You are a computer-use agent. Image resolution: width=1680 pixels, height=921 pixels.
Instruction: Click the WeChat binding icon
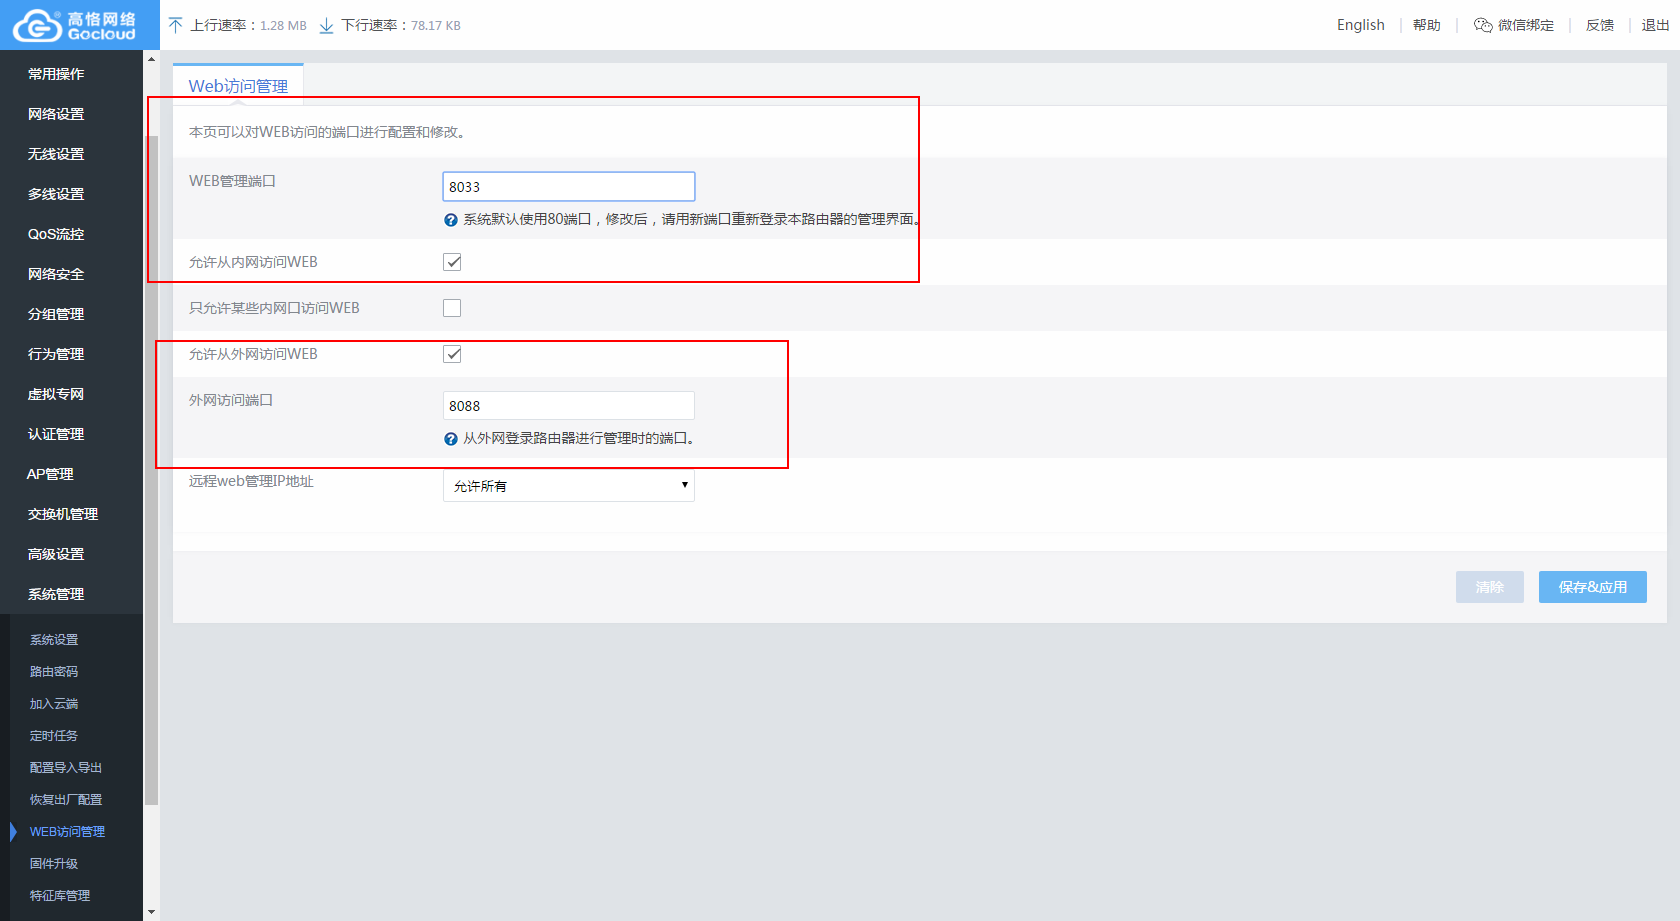point(1483,25)
